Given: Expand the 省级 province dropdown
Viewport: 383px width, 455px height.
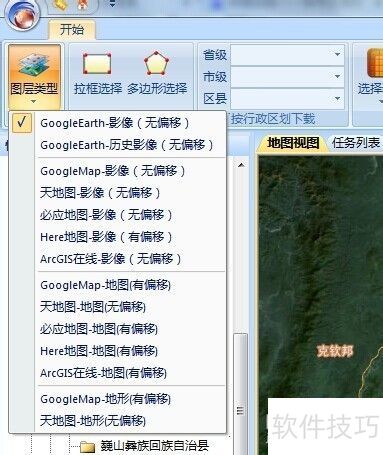Looking at the screenshot, I should pos(337,54).
